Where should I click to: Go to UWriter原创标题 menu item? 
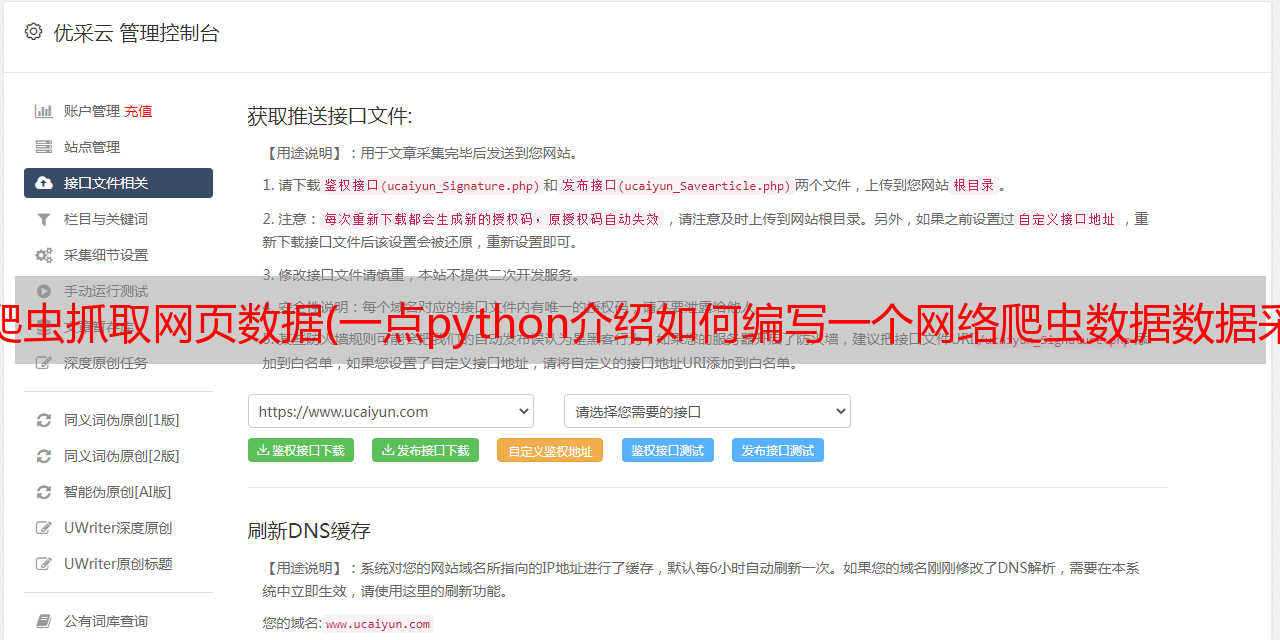[118, 564]
